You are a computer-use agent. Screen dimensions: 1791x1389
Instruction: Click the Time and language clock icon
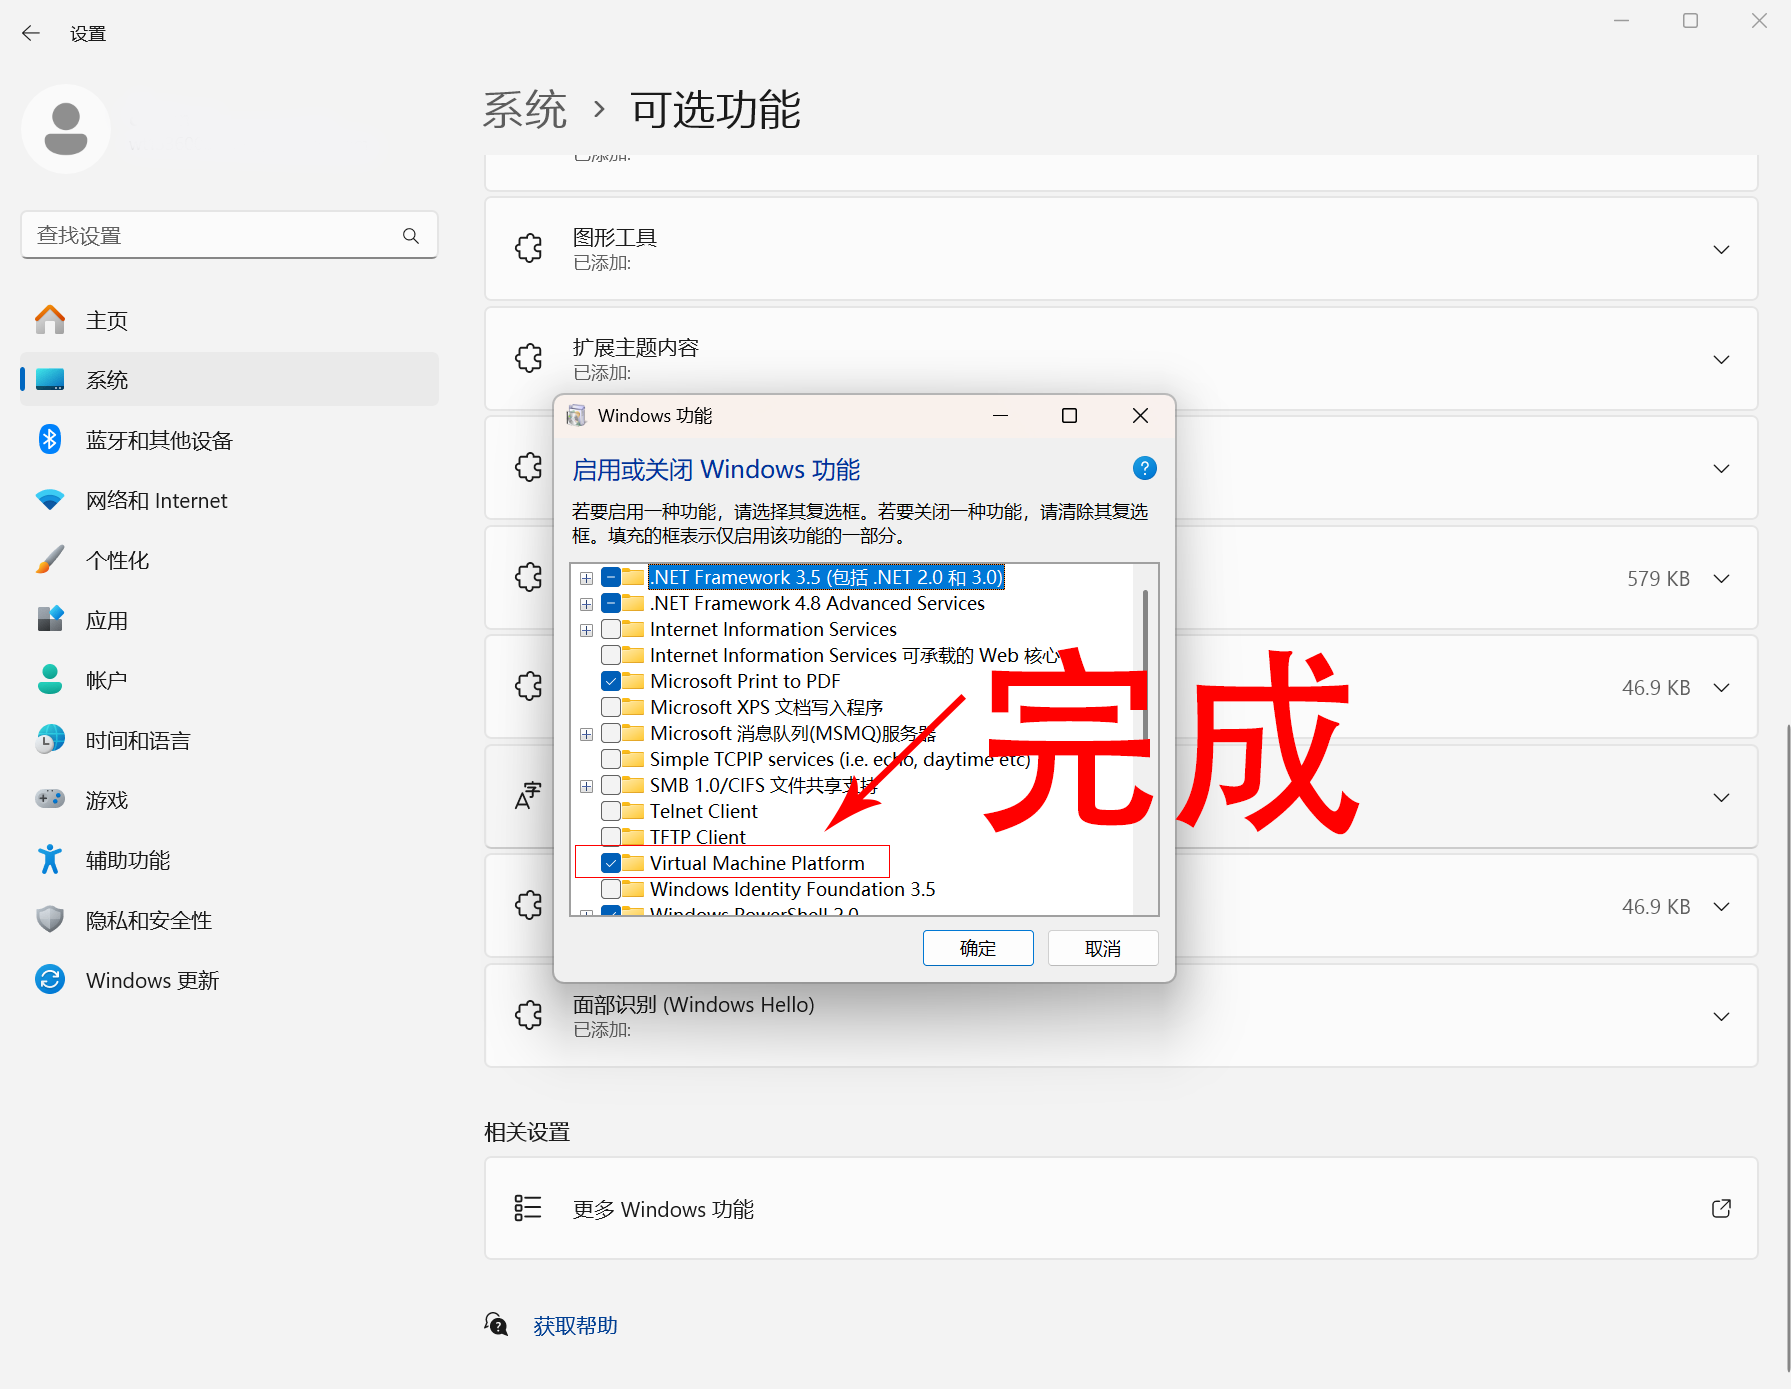[50, 740]
